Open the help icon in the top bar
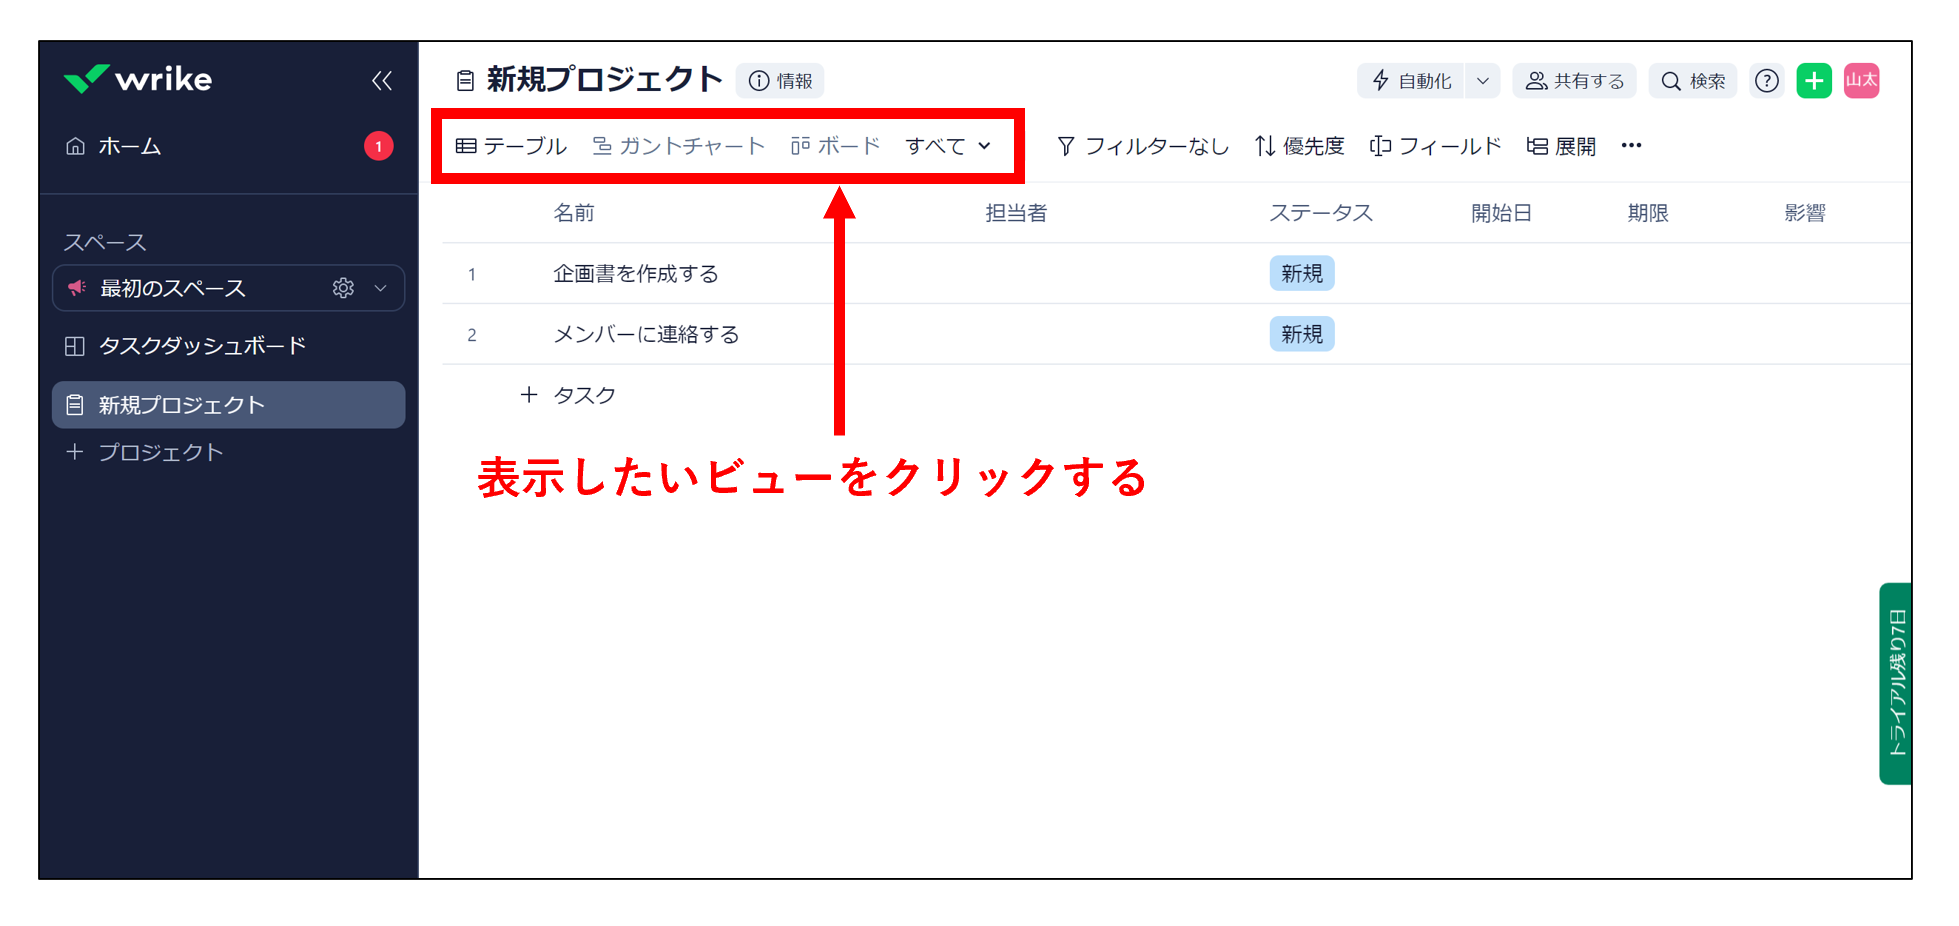Screen dimensions: 1959x926 (x=1766, y=81)
